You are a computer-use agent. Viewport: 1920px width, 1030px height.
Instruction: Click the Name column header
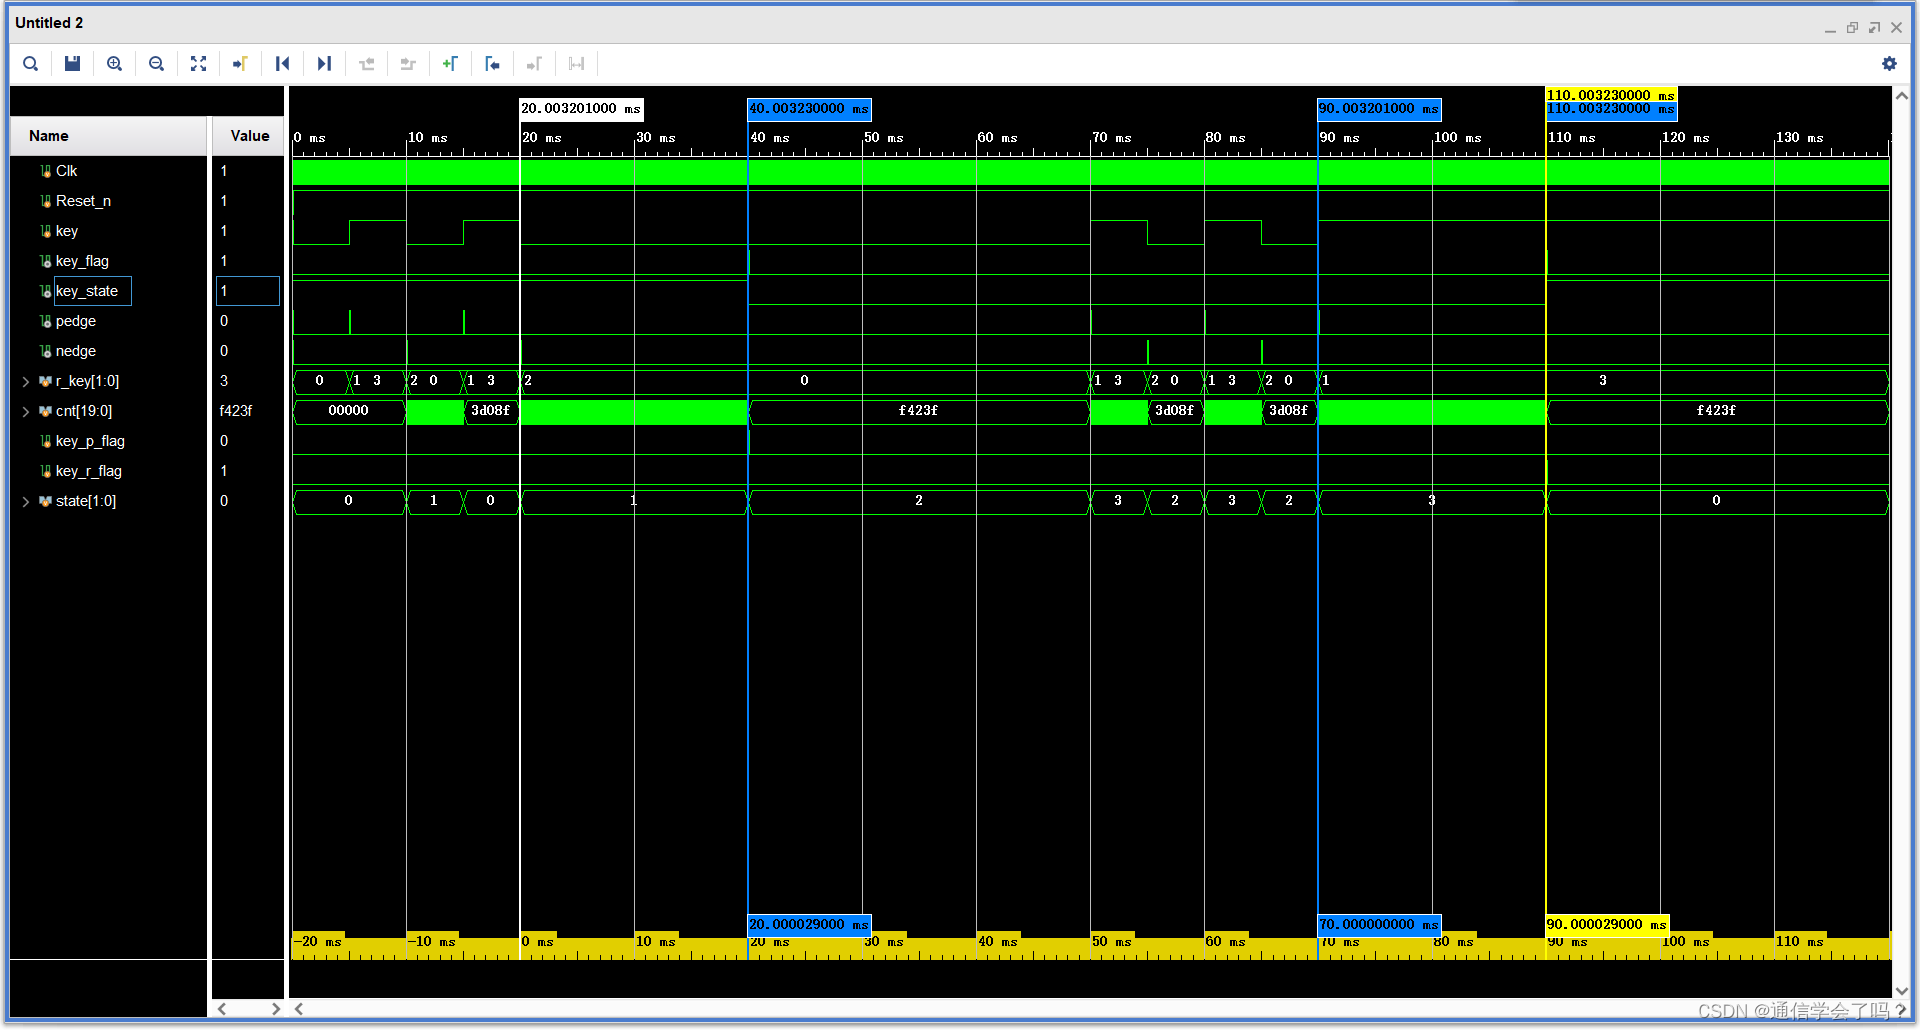[x=108, y=136]
